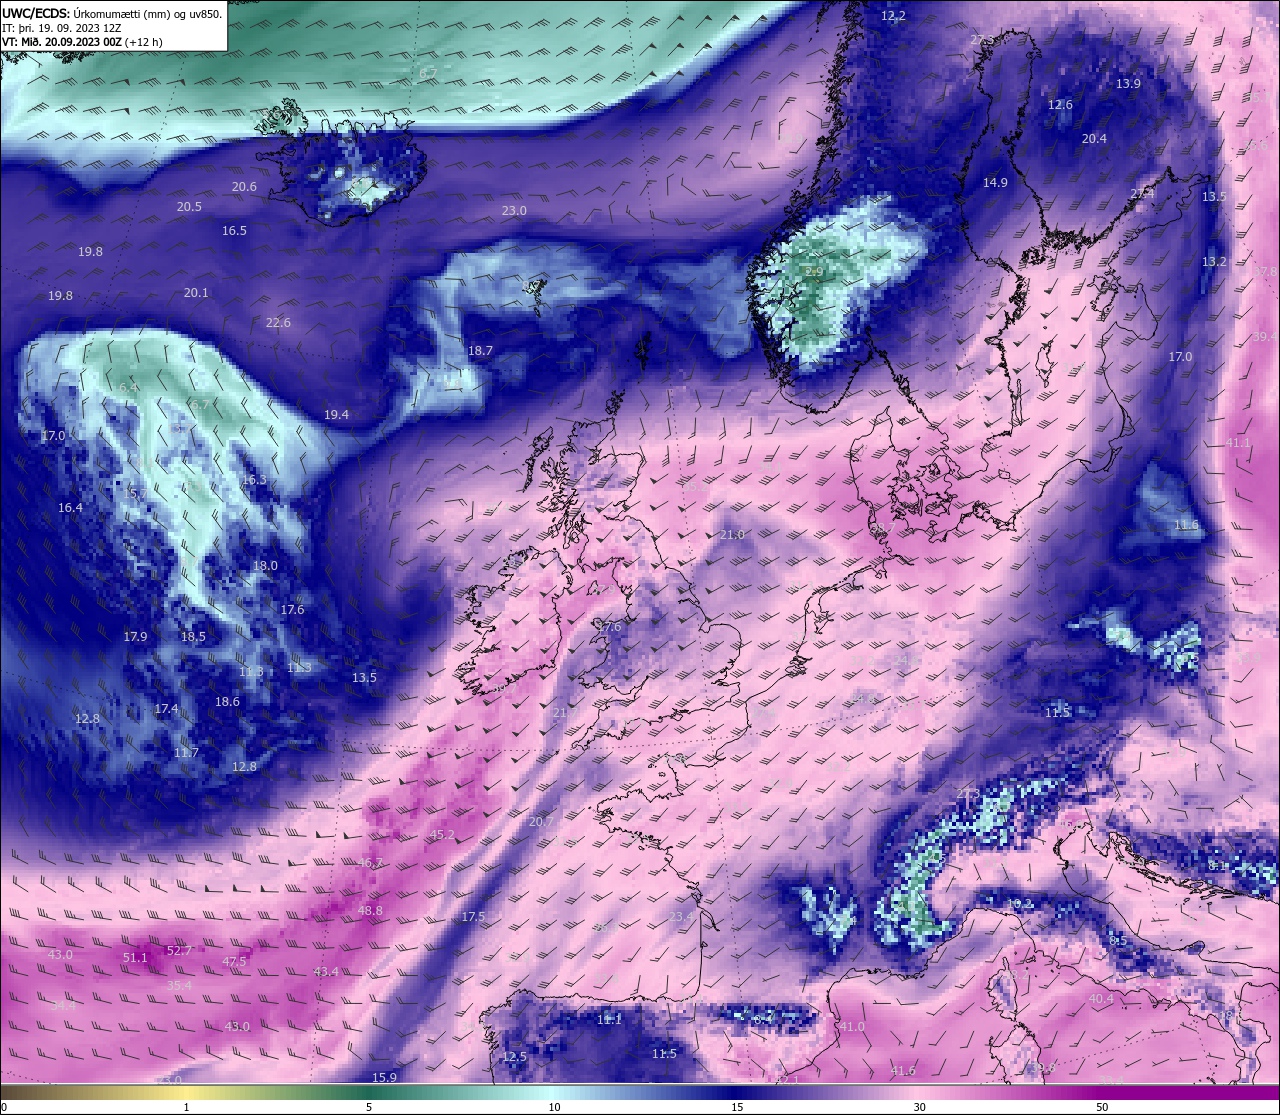Click the map value 20.4
The width and height of the screenshot is (1280, 1115).
pyautogui.click(x=1094, y=139)
